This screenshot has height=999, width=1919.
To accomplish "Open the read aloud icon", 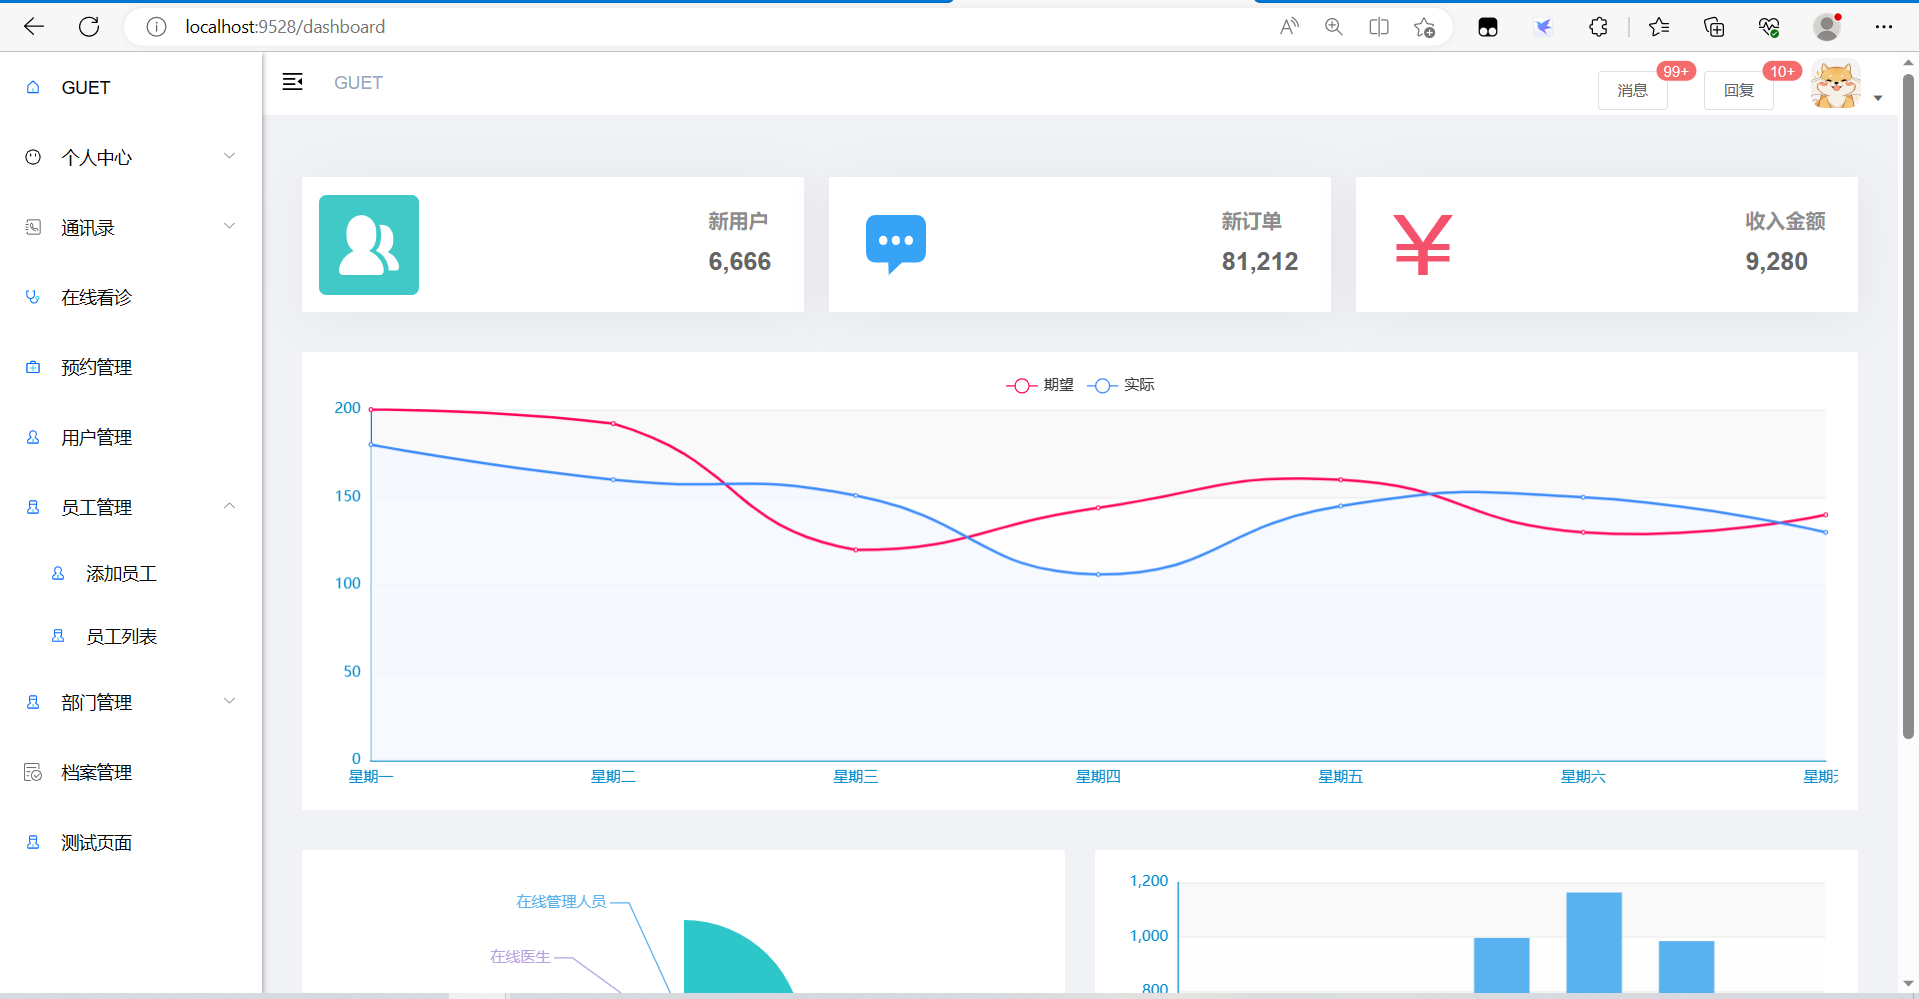I will [1289, 27].
